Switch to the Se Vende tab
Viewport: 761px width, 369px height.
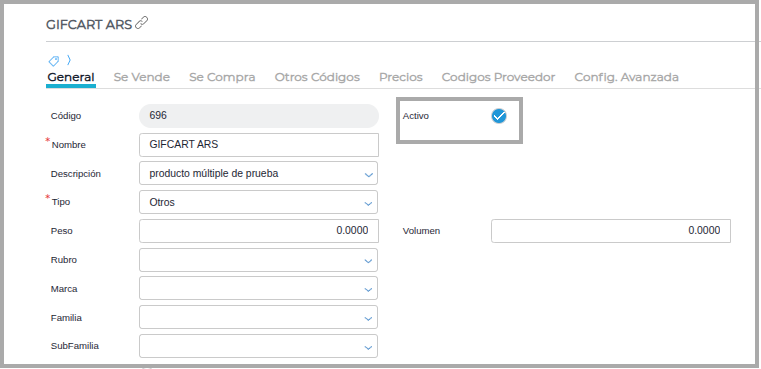pyautogui.click(x=142, y=77)
